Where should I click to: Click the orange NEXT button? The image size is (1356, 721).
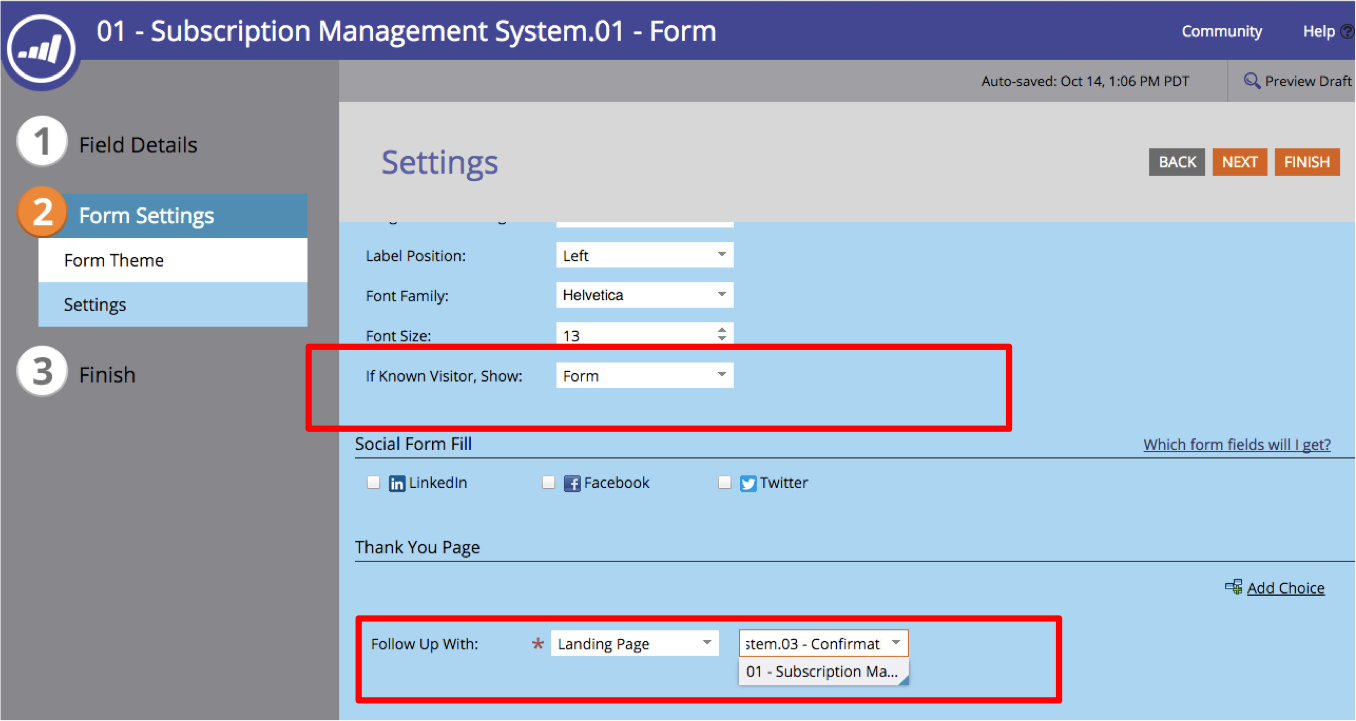[x=1239, y=162]
